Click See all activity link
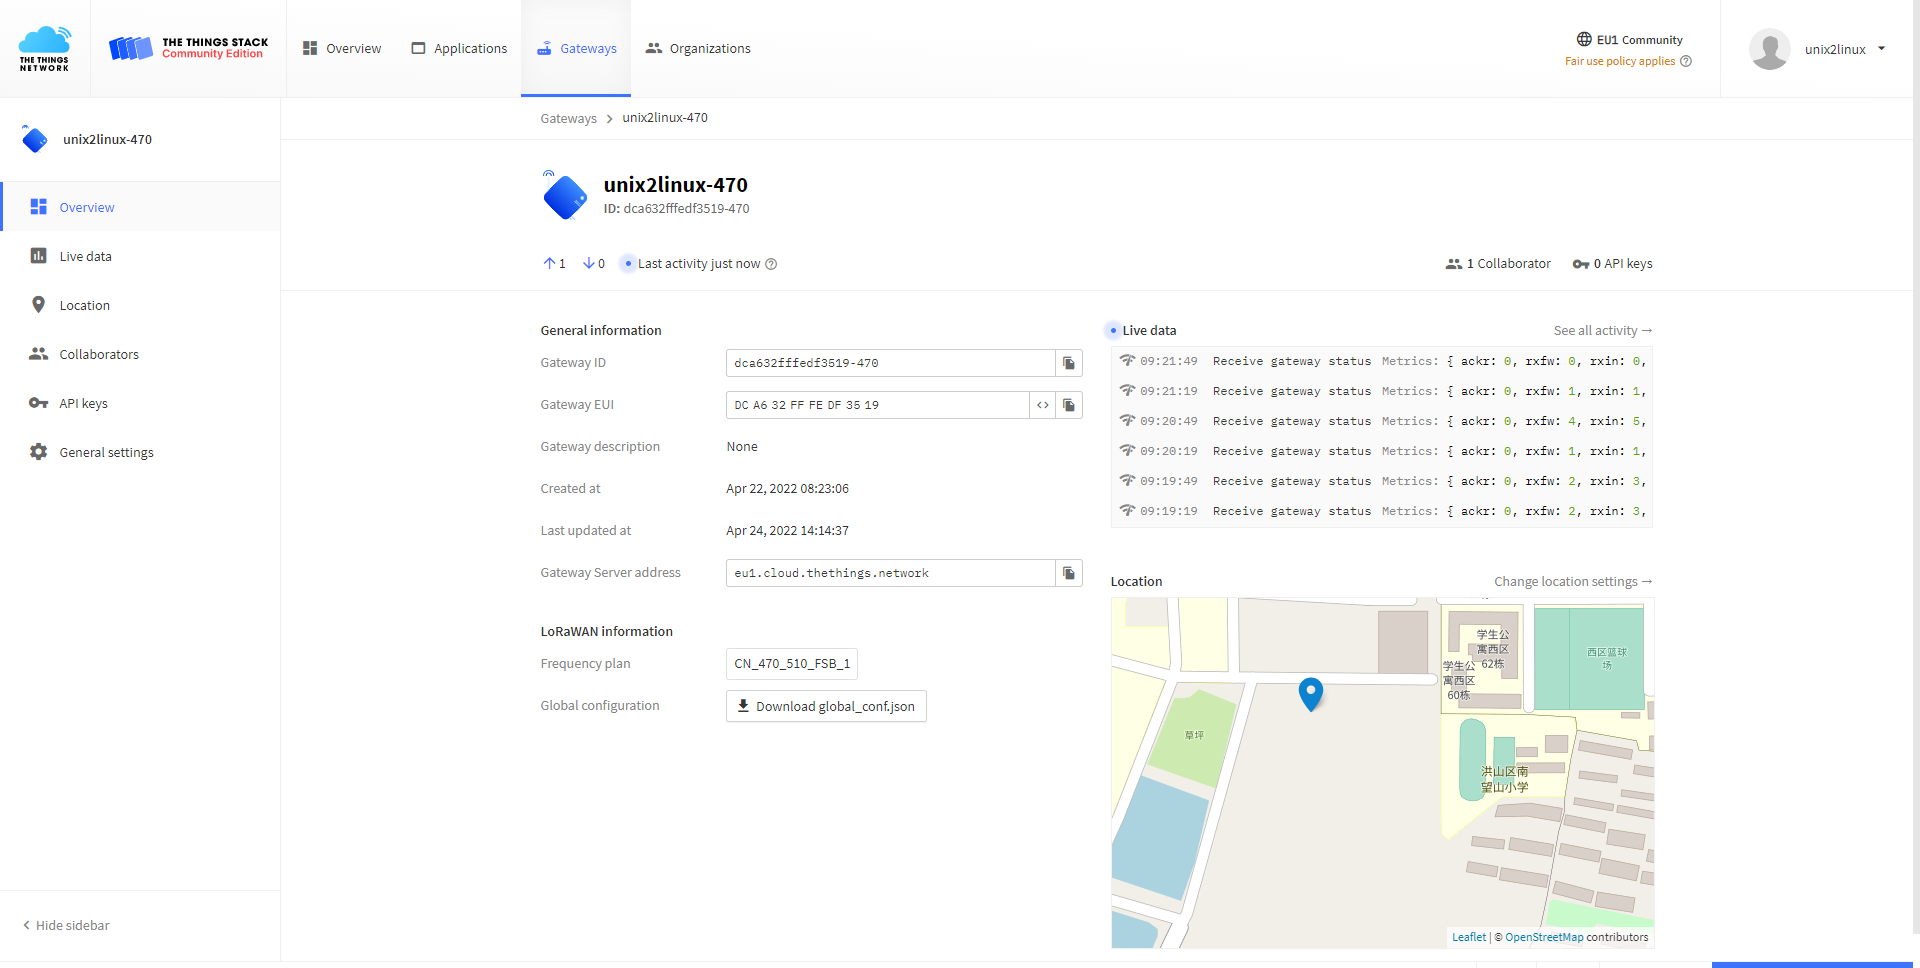The image size is (1920, 968). click(1602, 331)
